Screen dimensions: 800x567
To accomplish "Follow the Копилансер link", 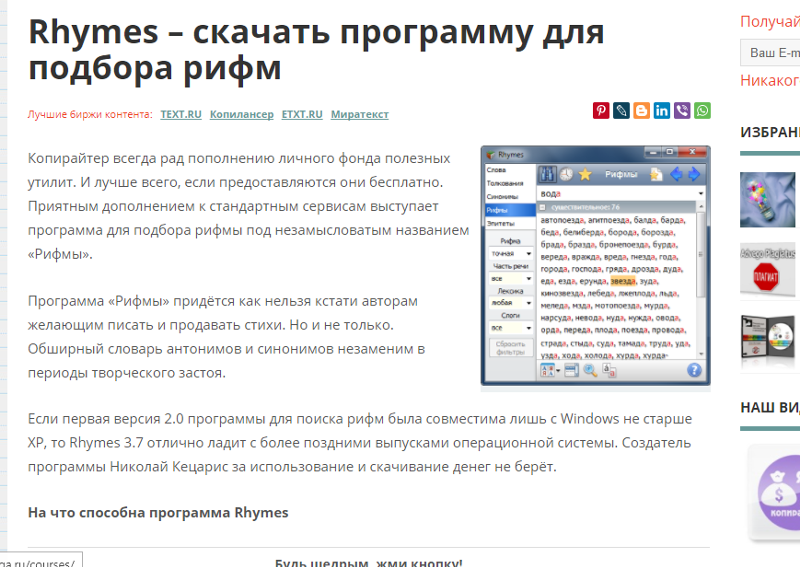I will [241, 115].
